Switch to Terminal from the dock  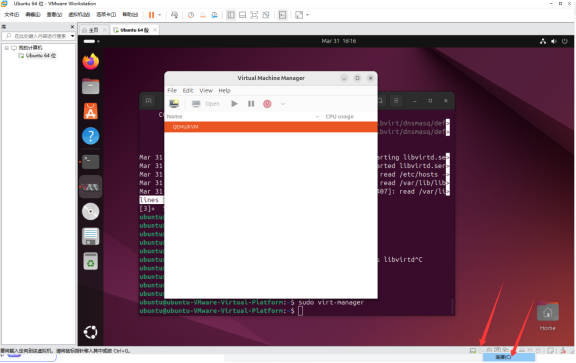pos(91,162)
